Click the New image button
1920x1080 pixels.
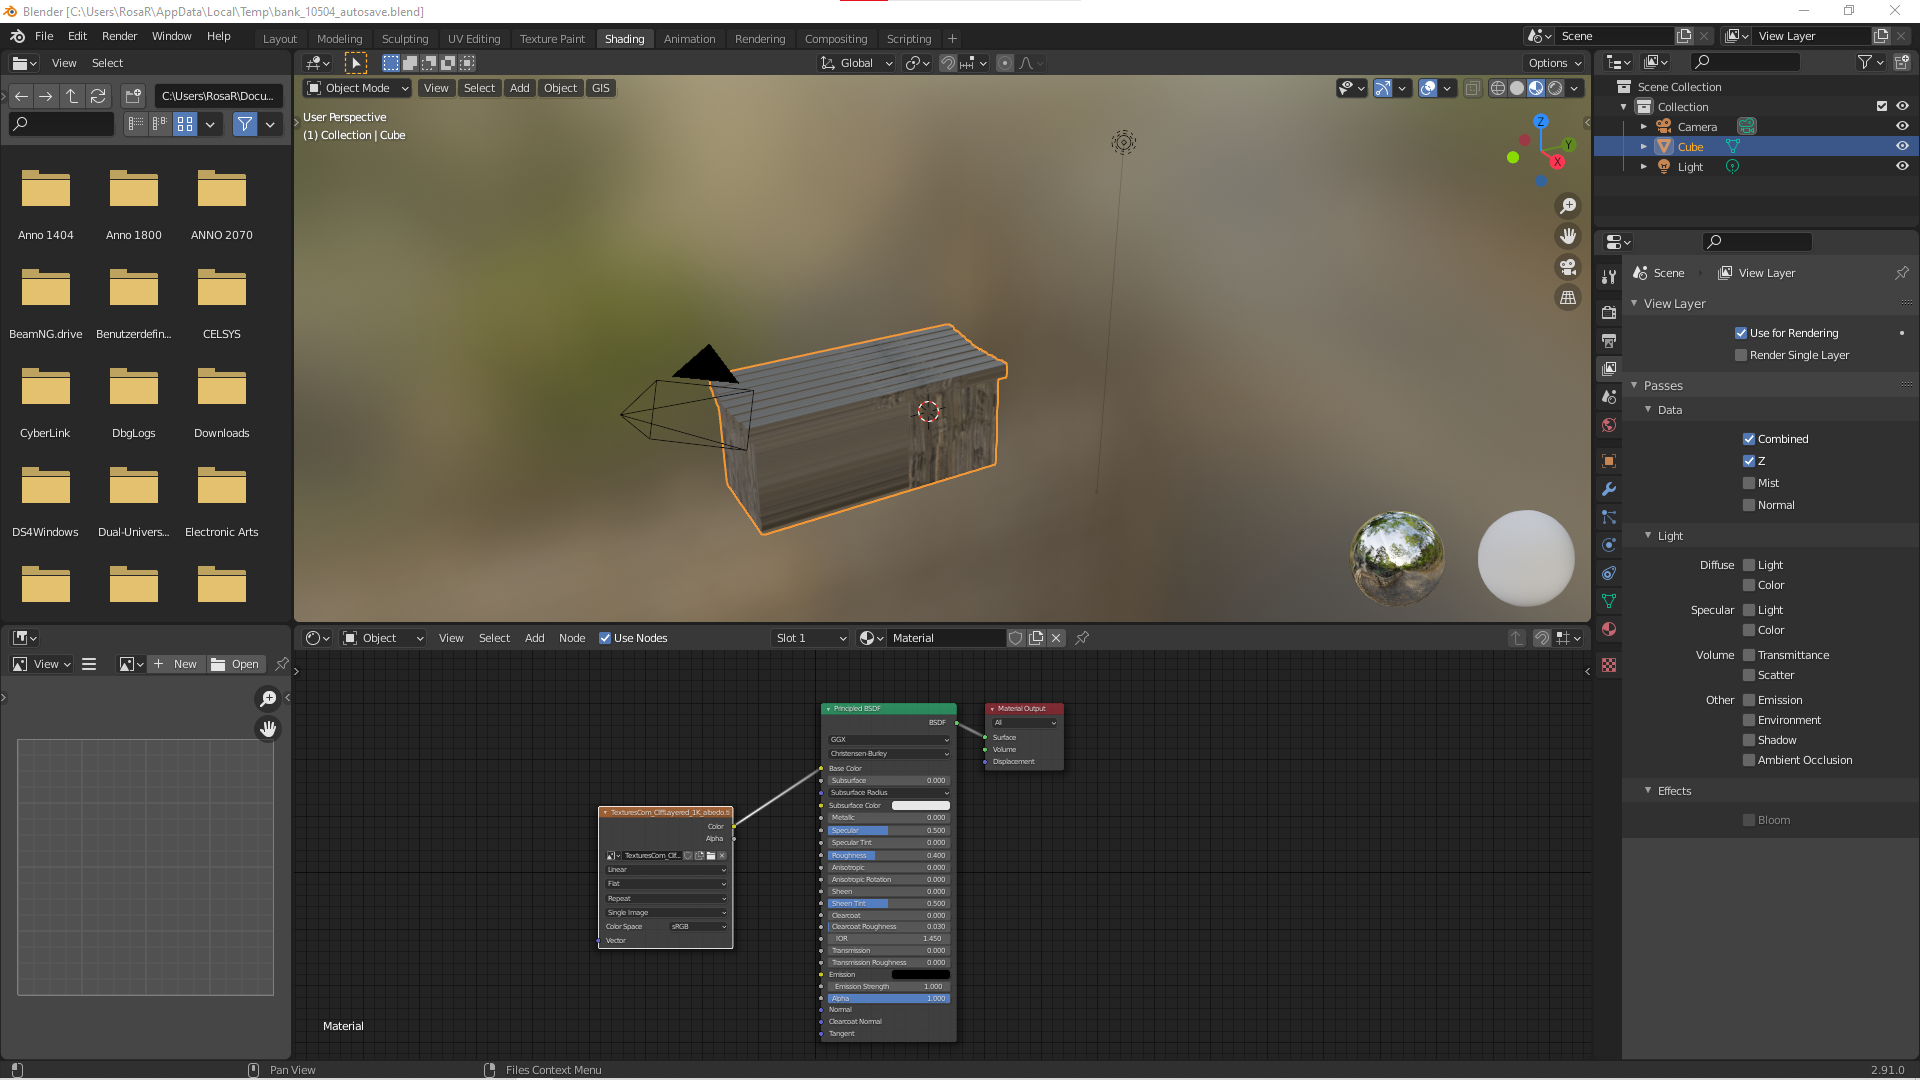175,664
